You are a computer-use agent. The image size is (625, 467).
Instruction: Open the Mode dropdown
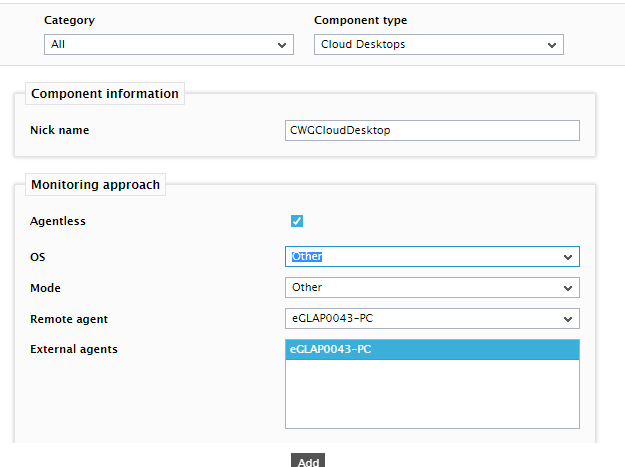(432, 288)
